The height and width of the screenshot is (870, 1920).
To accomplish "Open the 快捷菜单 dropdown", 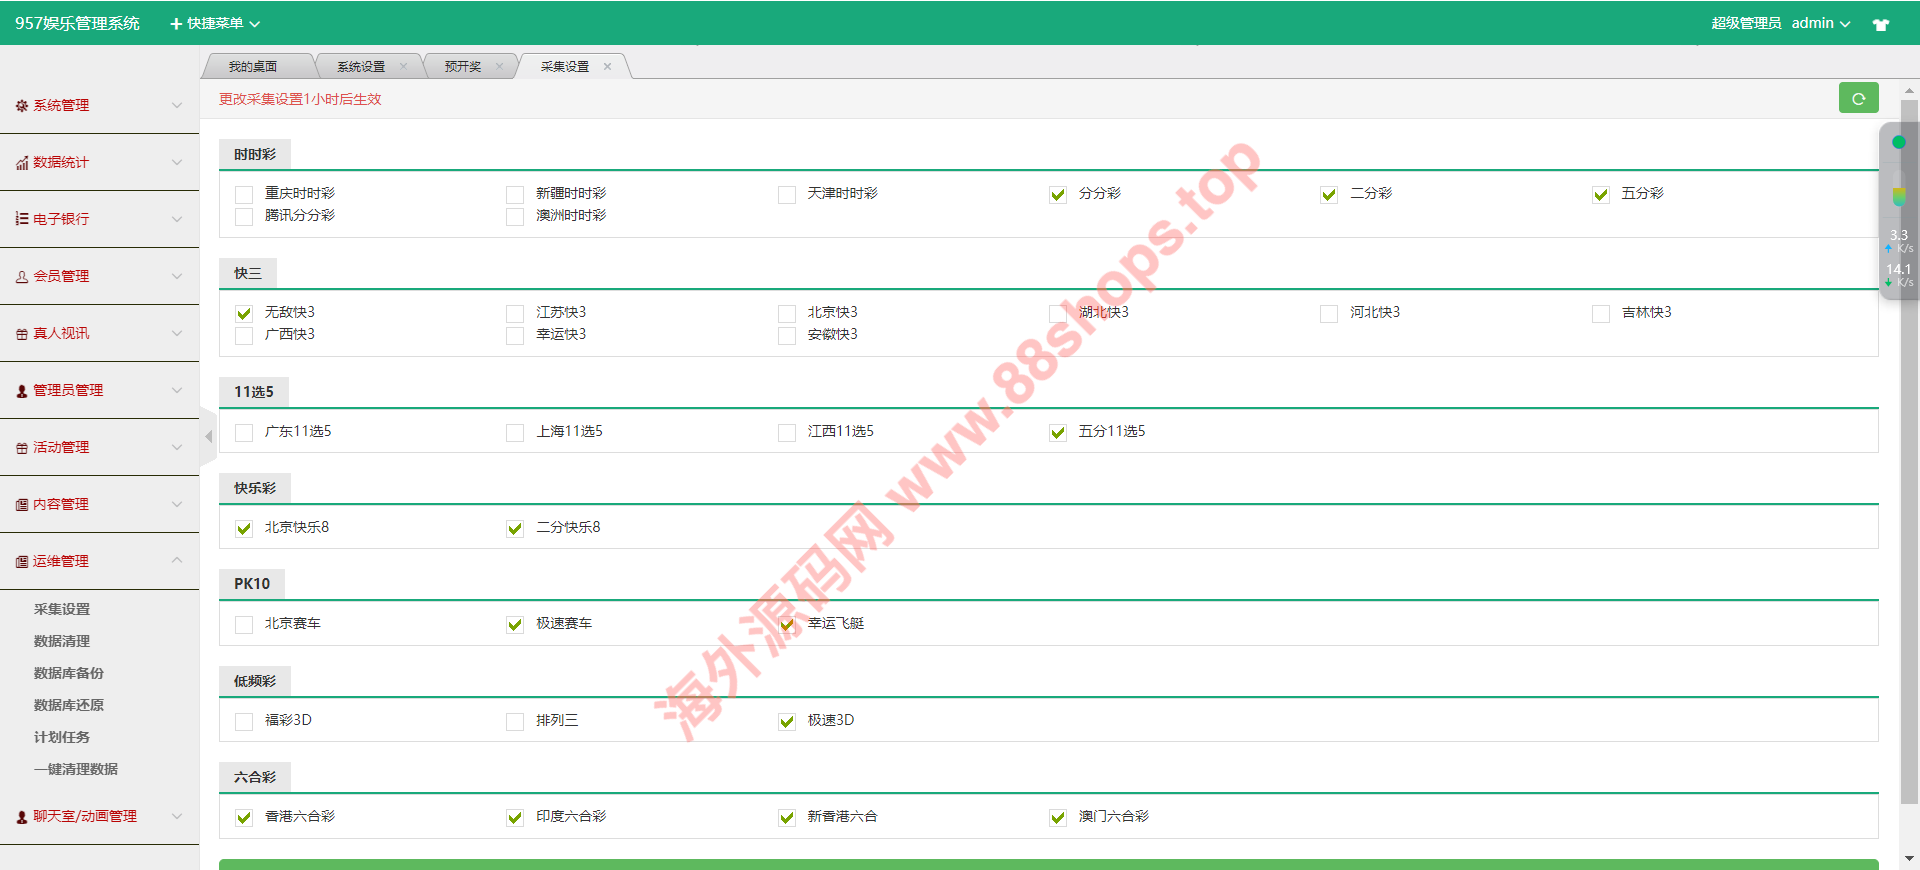I will pyautogui.click(x=215, y=23).
